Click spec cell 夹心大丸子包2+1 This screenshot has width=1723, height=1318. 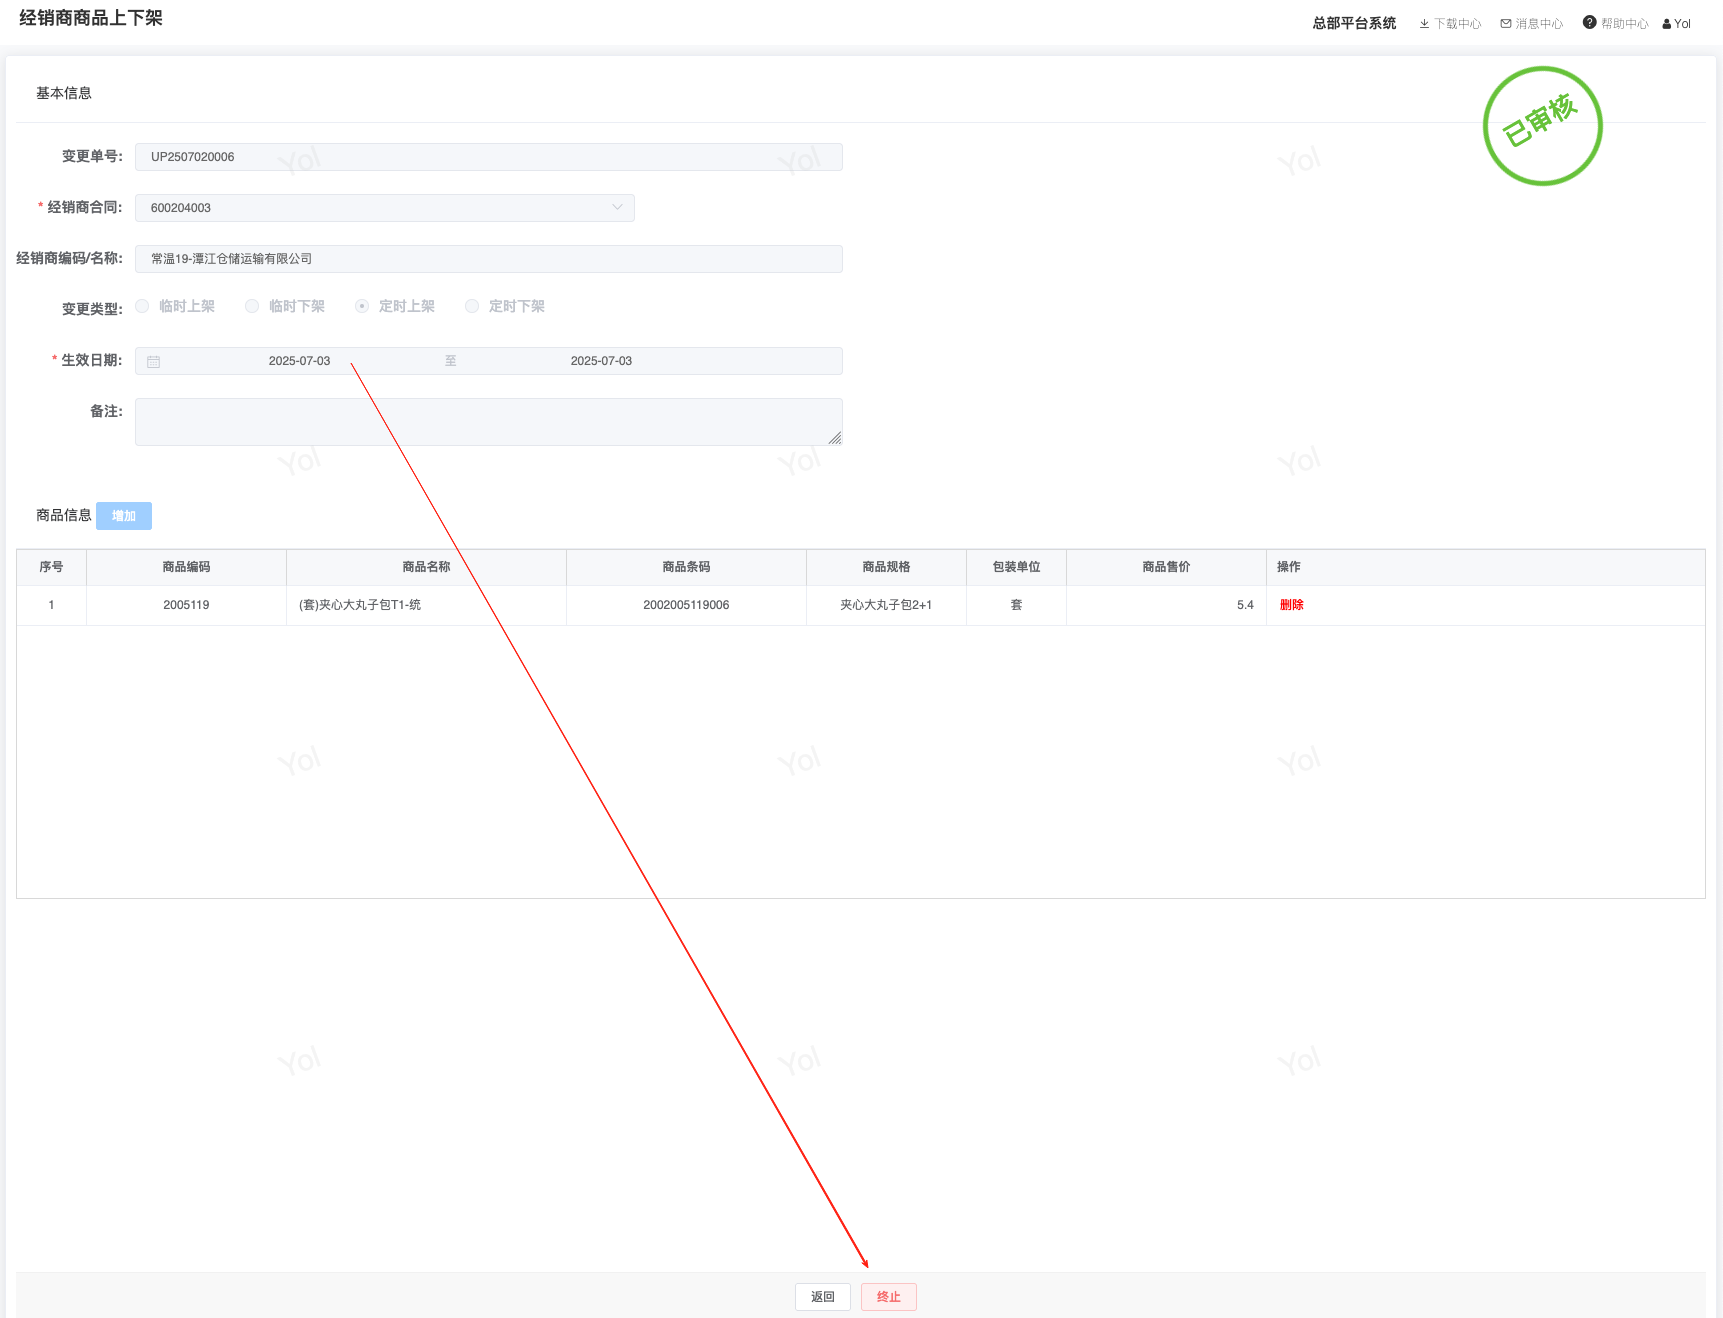[887, 605]
